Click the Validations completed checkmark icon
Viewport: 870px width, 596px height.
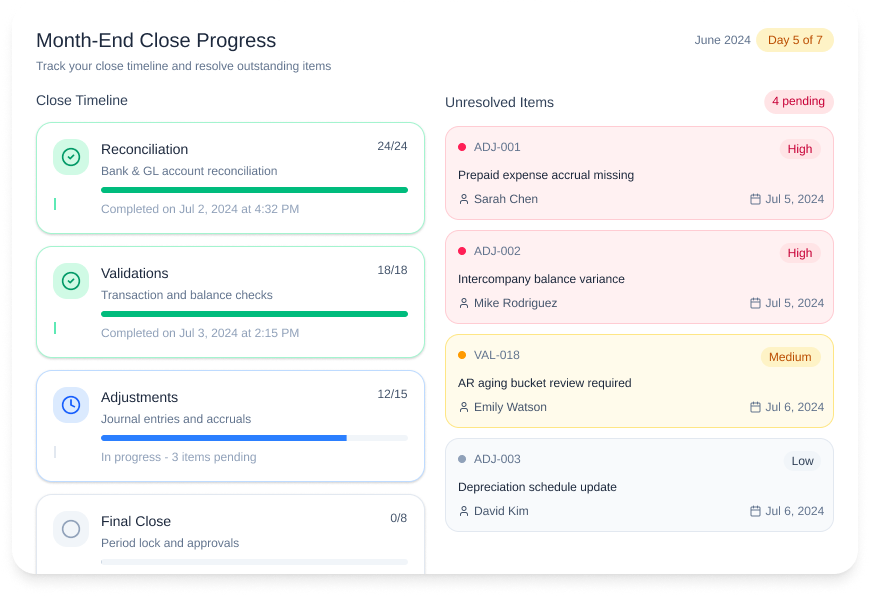click(x=71, y=281)
